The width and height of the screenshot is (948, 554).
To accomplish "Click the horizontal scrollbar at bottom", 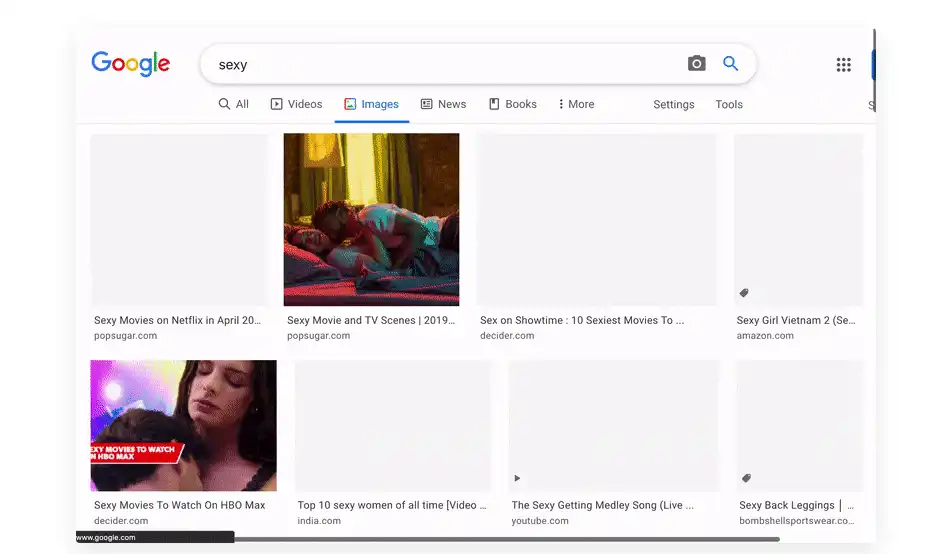I will coord(507,539).
